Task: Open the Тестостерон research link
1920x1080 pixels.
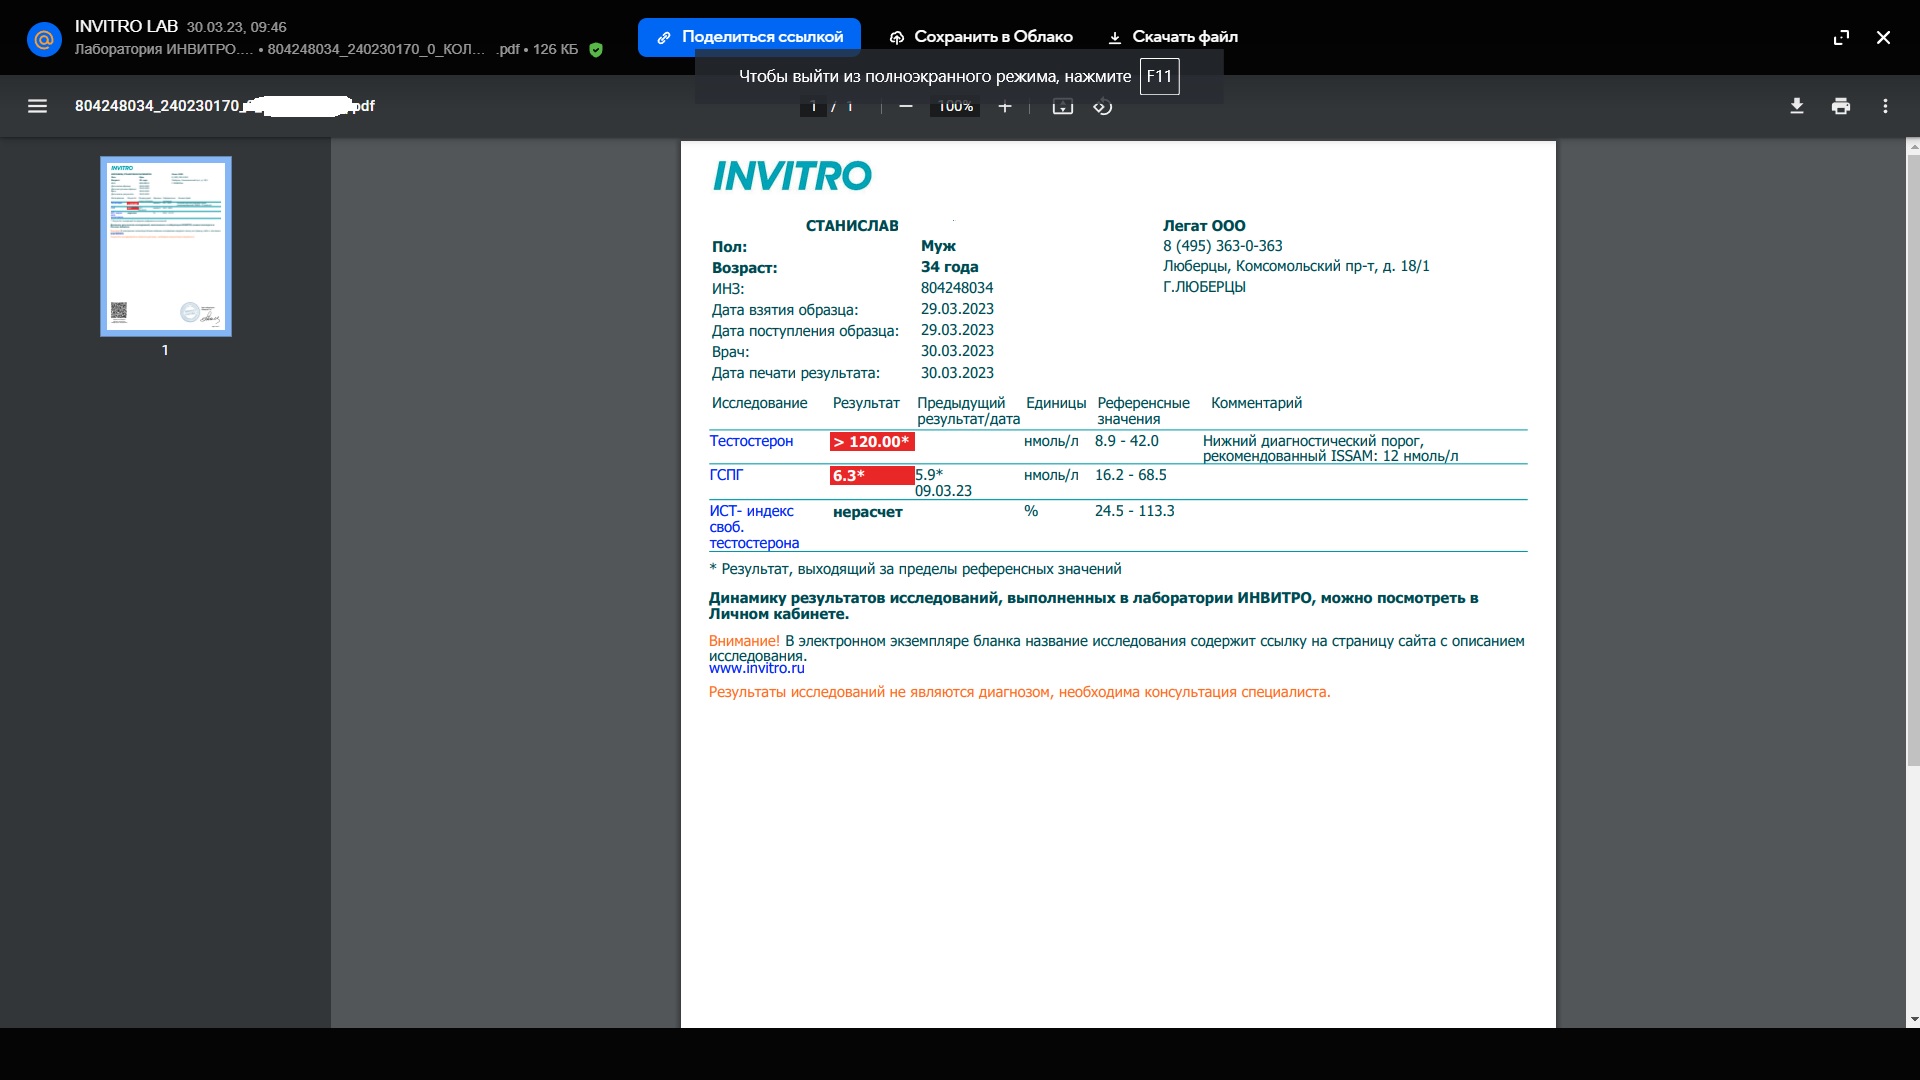Action: (751, 441)
